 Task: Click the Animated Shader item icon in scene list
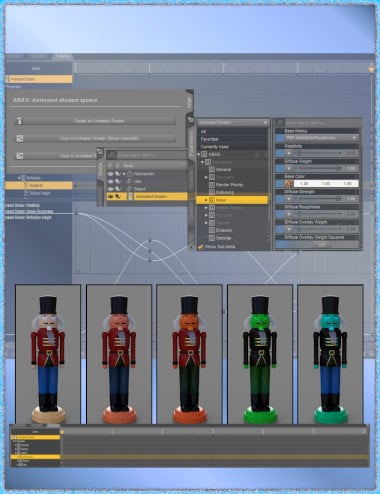pyautogui.click(x=130, y=196)
